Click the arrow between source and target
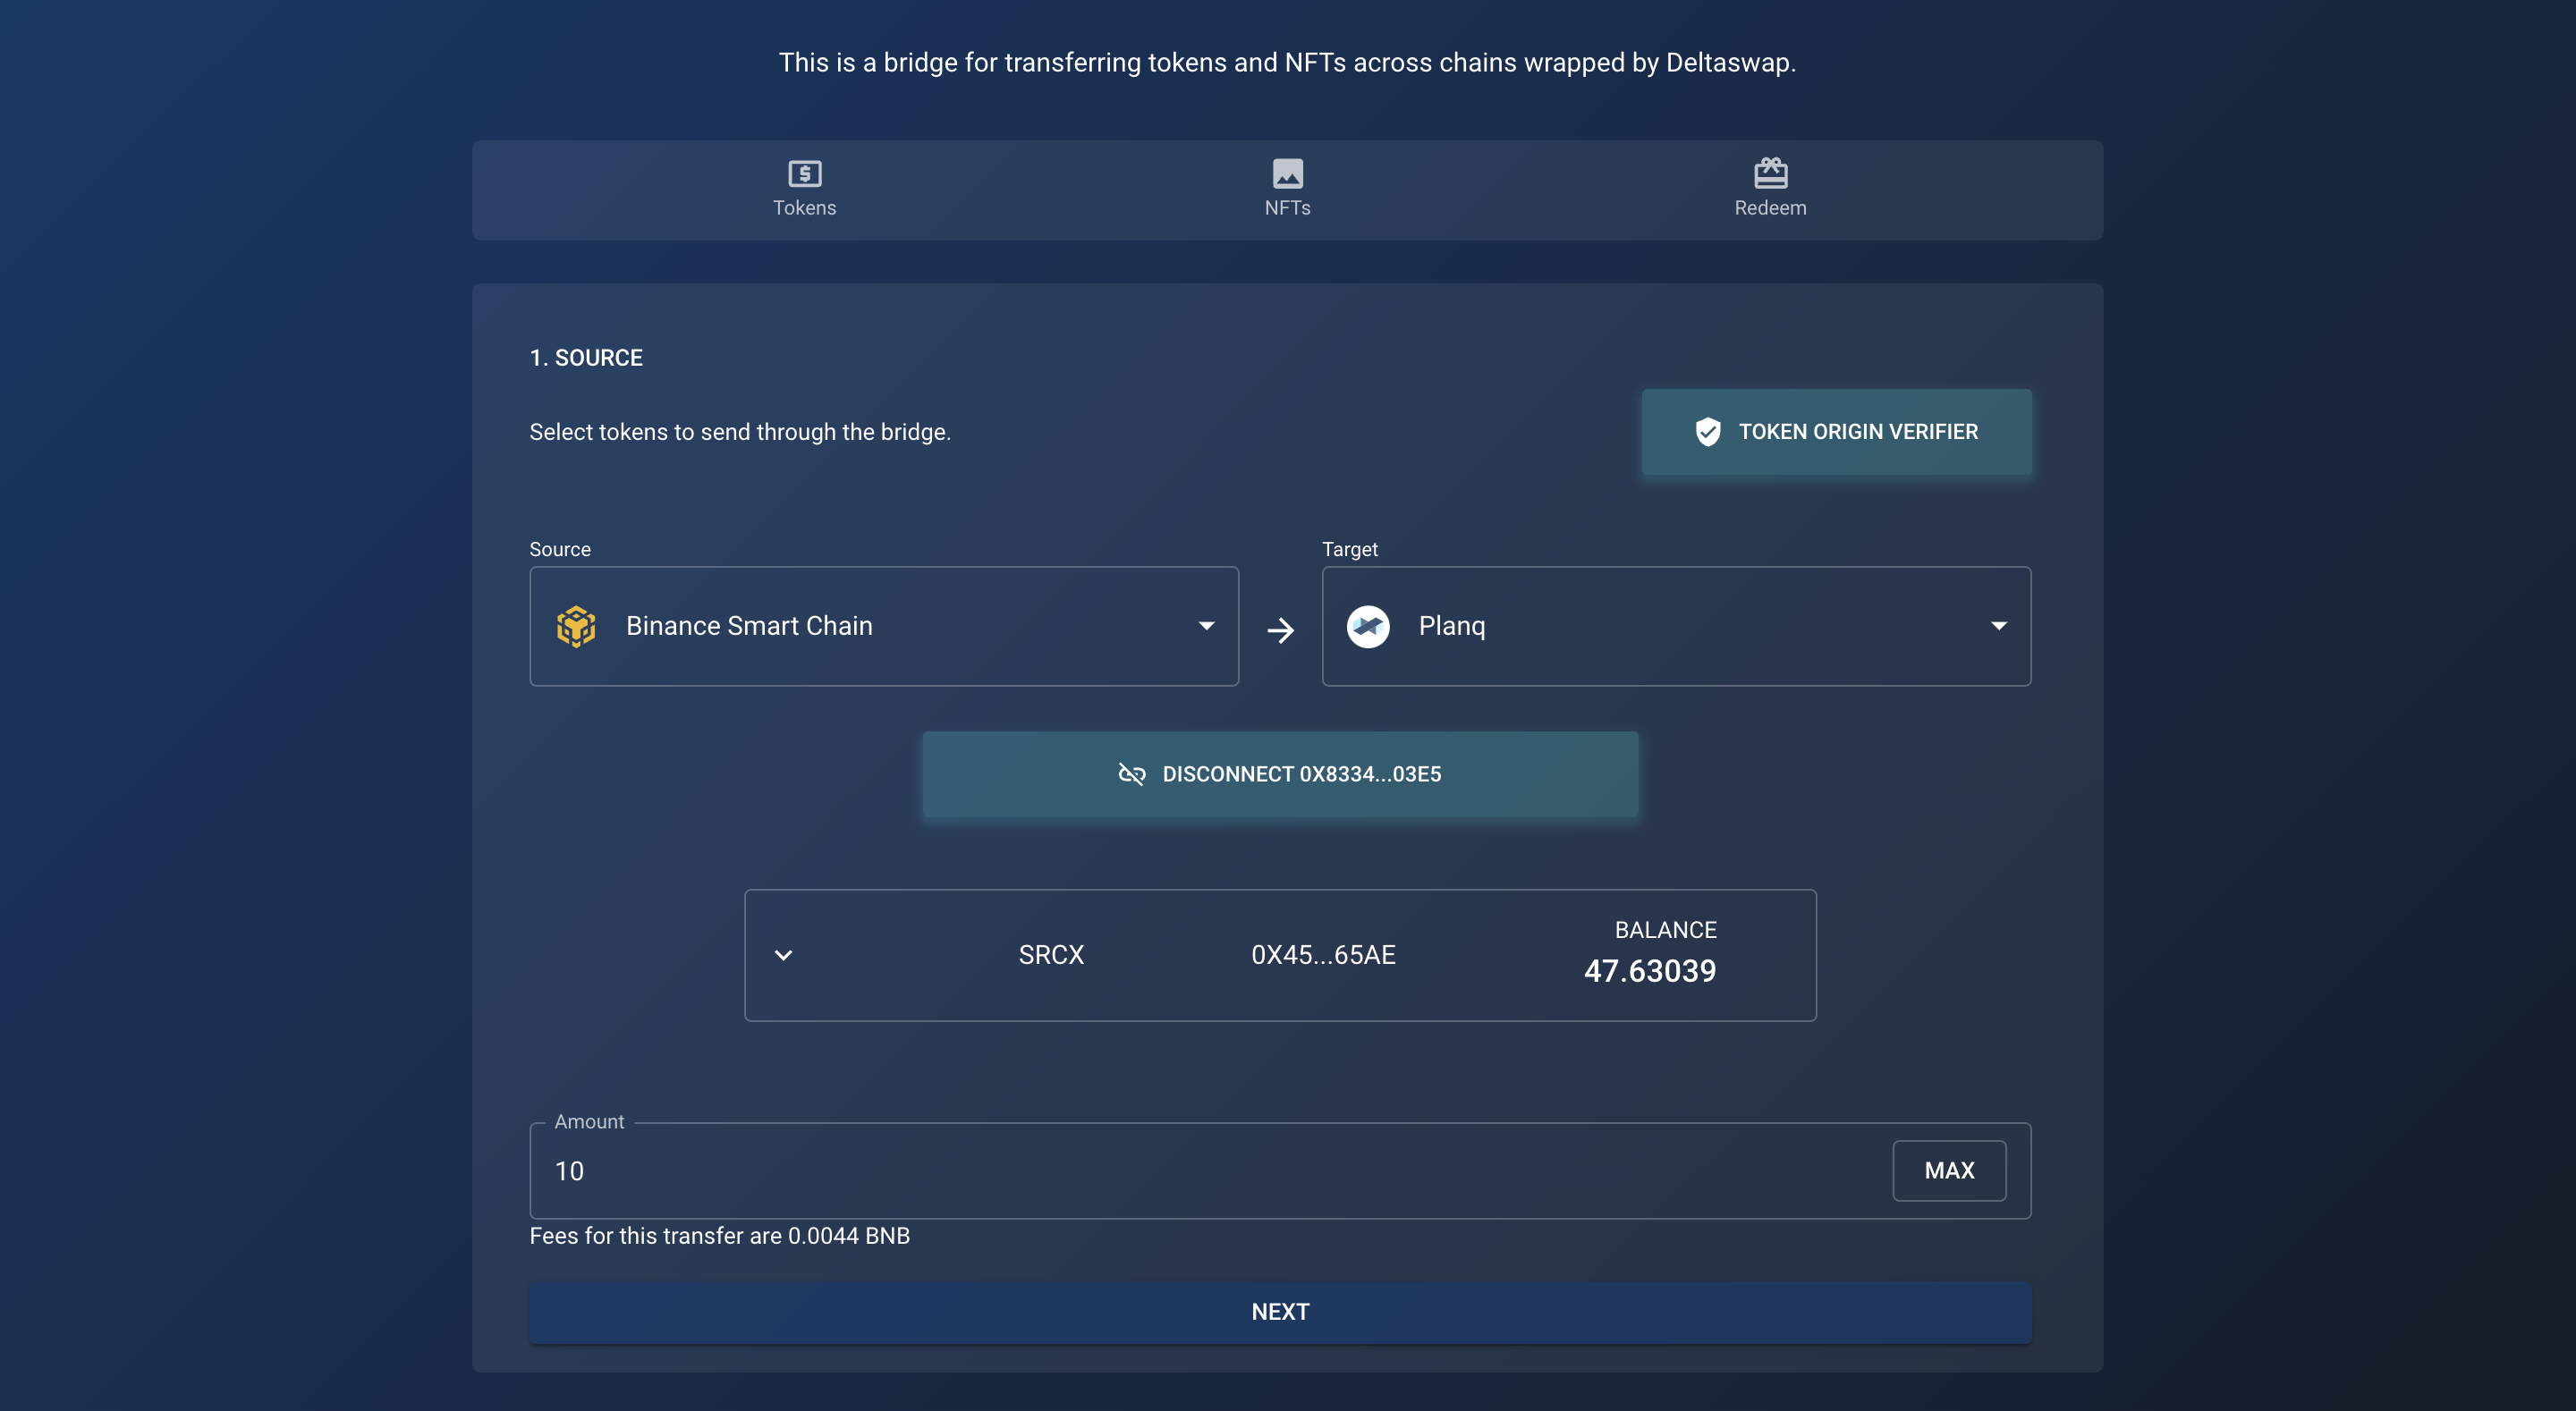Screen dimensions: 2576x1411 1280,630
